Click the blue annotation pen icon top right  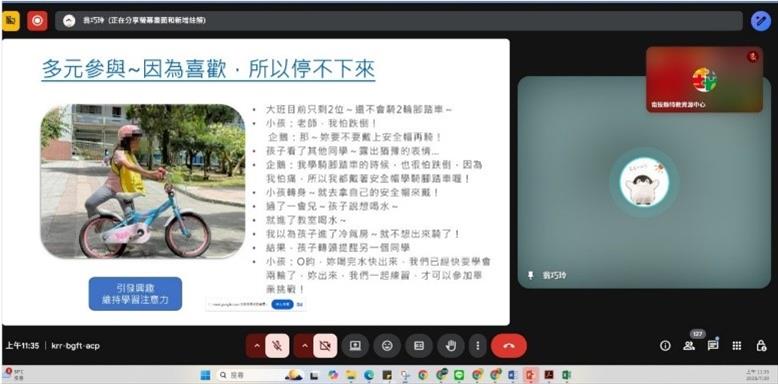tap(760, 21)
